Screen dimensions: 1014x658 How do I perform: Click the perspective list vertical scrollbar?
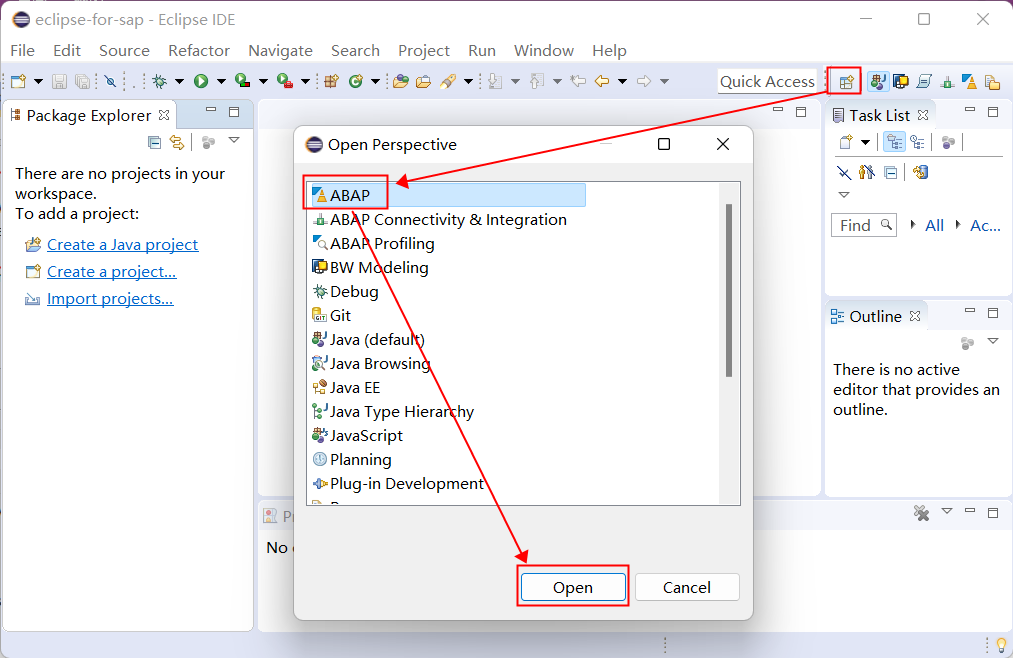tap(729, 290)
